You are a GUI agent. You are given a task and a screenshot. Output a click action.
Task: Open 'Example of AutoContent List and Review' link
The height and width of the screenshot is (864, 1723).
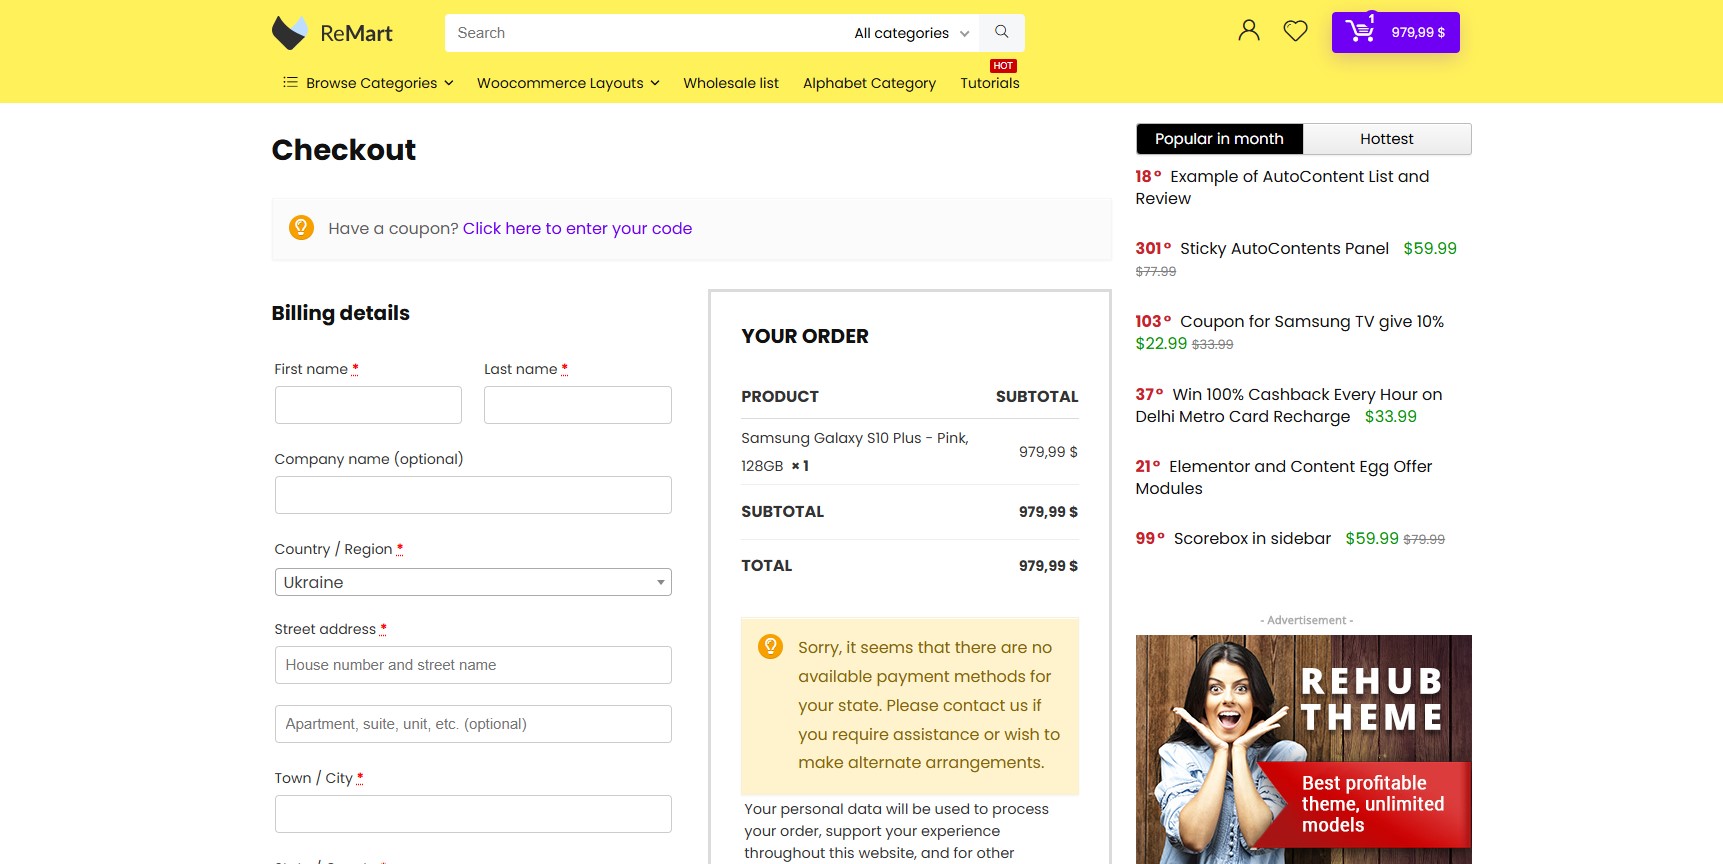tap(1282, 187)
